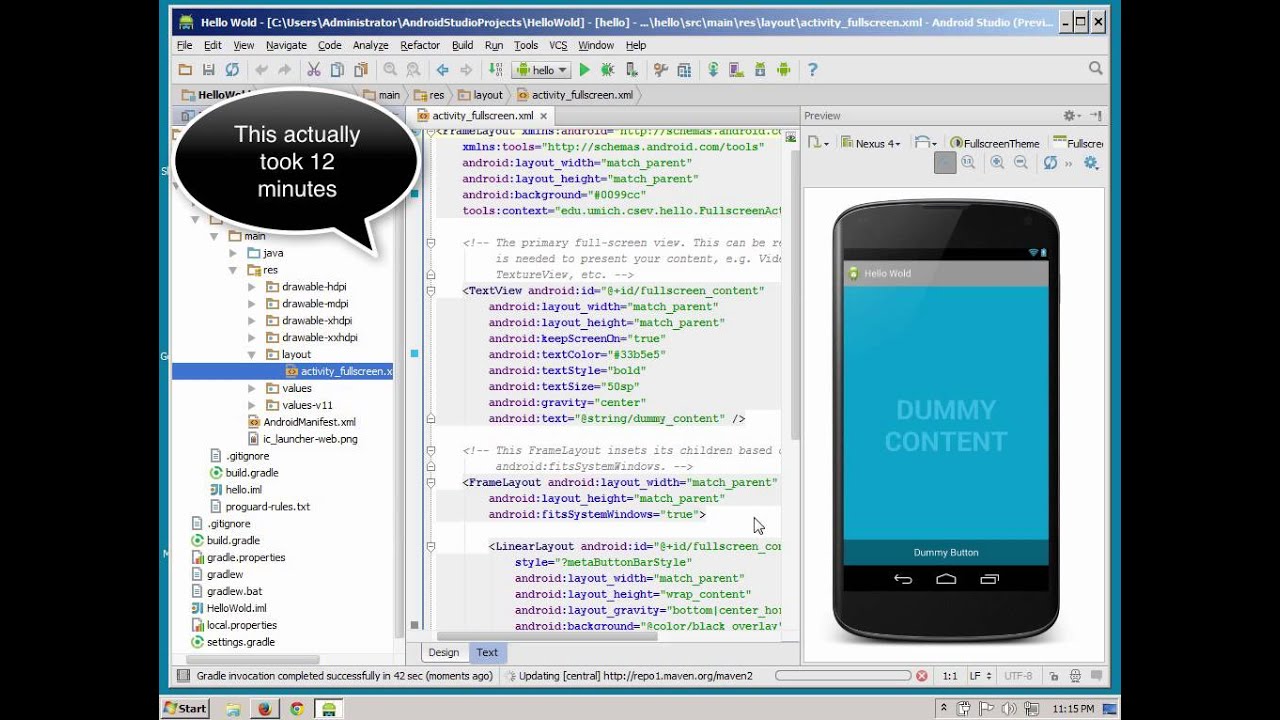
Task: Click the Replace magnifier icon
Action: (x=413, y=70)
